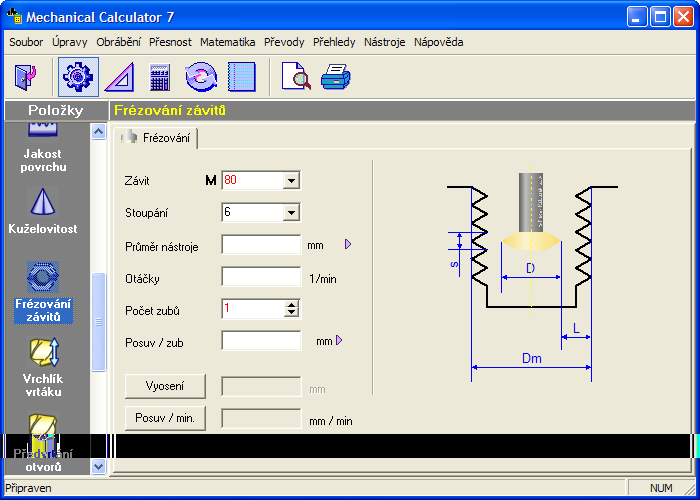700x500 pixels.
Task: Decrease Počet zubů with down stepper
Action: 292,313
